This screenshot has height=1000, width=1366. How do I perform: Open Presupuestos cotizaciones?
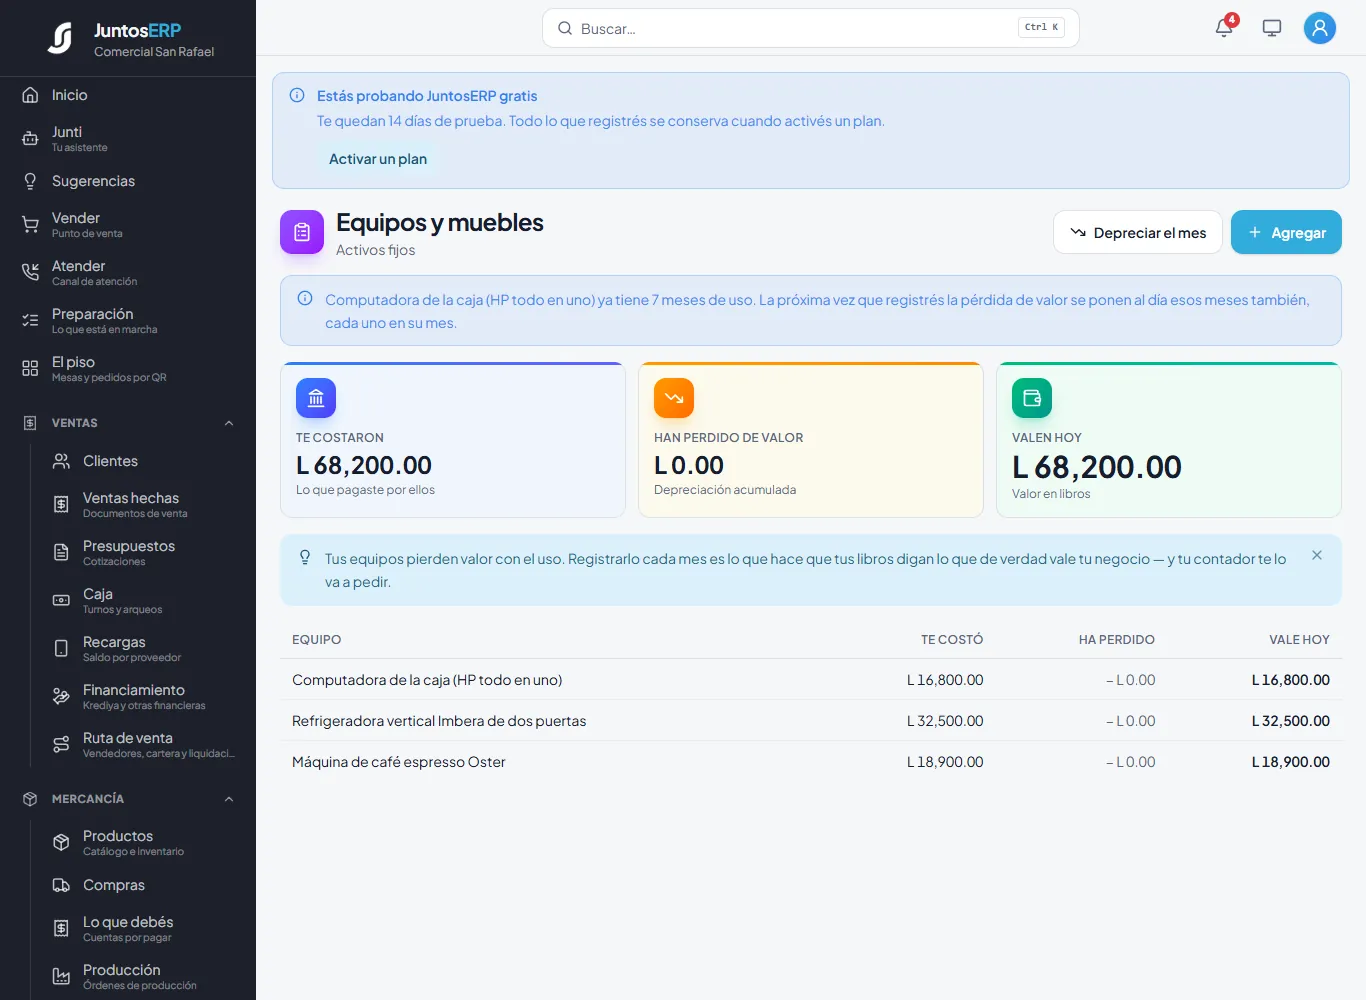(143, 552)
